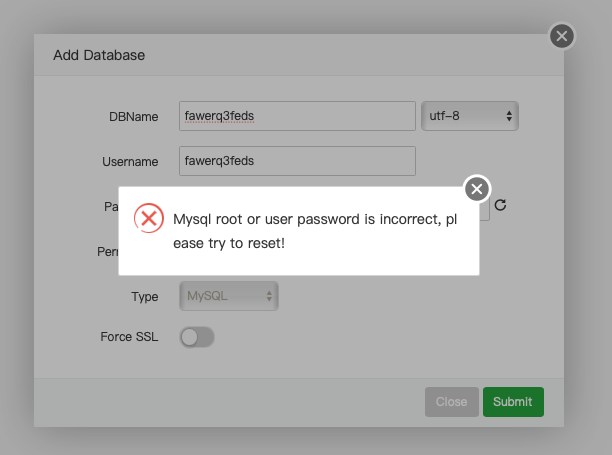This screenshot has width=612, height=455.
Task: Click the Force SSL label text
Action: [x=129, y=337]
